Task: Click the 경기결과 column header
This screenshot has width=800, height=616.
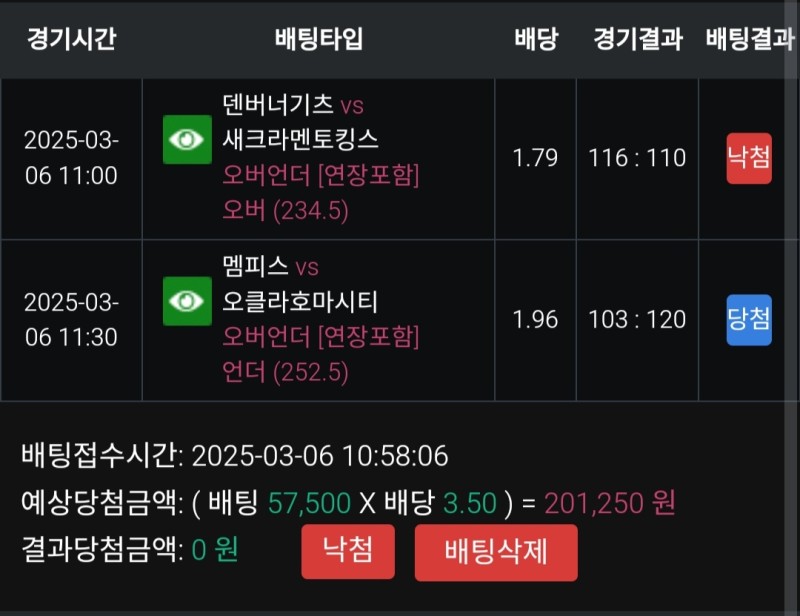Action: [638, 39]
